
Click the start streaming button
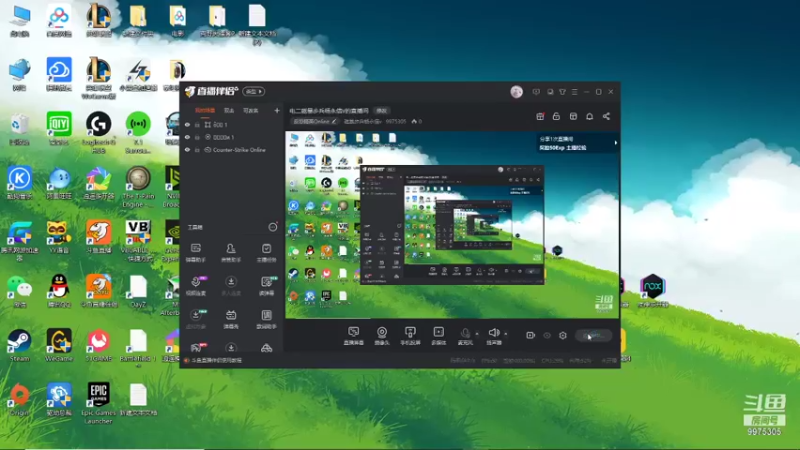pyautogui.click(x=593, y=335)
